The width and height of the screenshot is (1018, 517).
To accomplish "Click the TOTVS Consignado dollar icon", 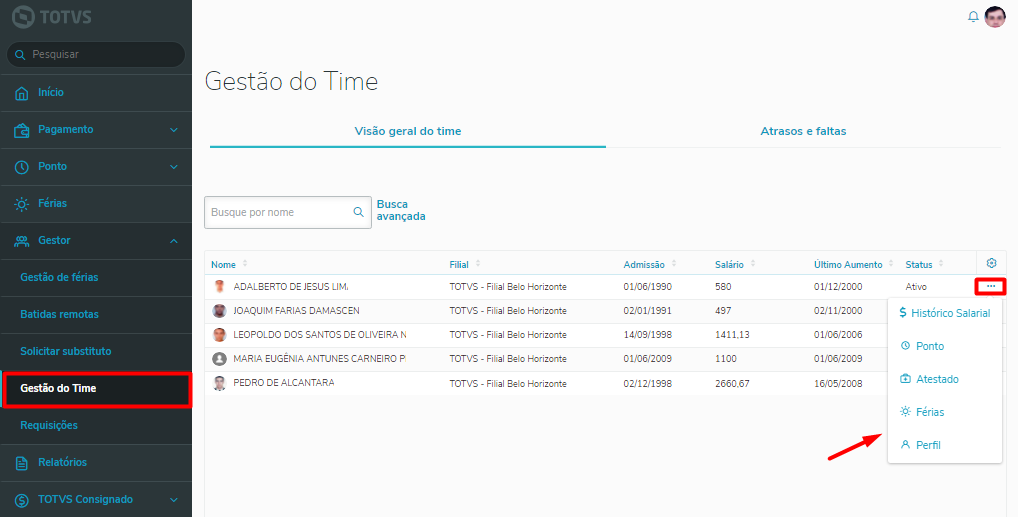I will point(21,500).
